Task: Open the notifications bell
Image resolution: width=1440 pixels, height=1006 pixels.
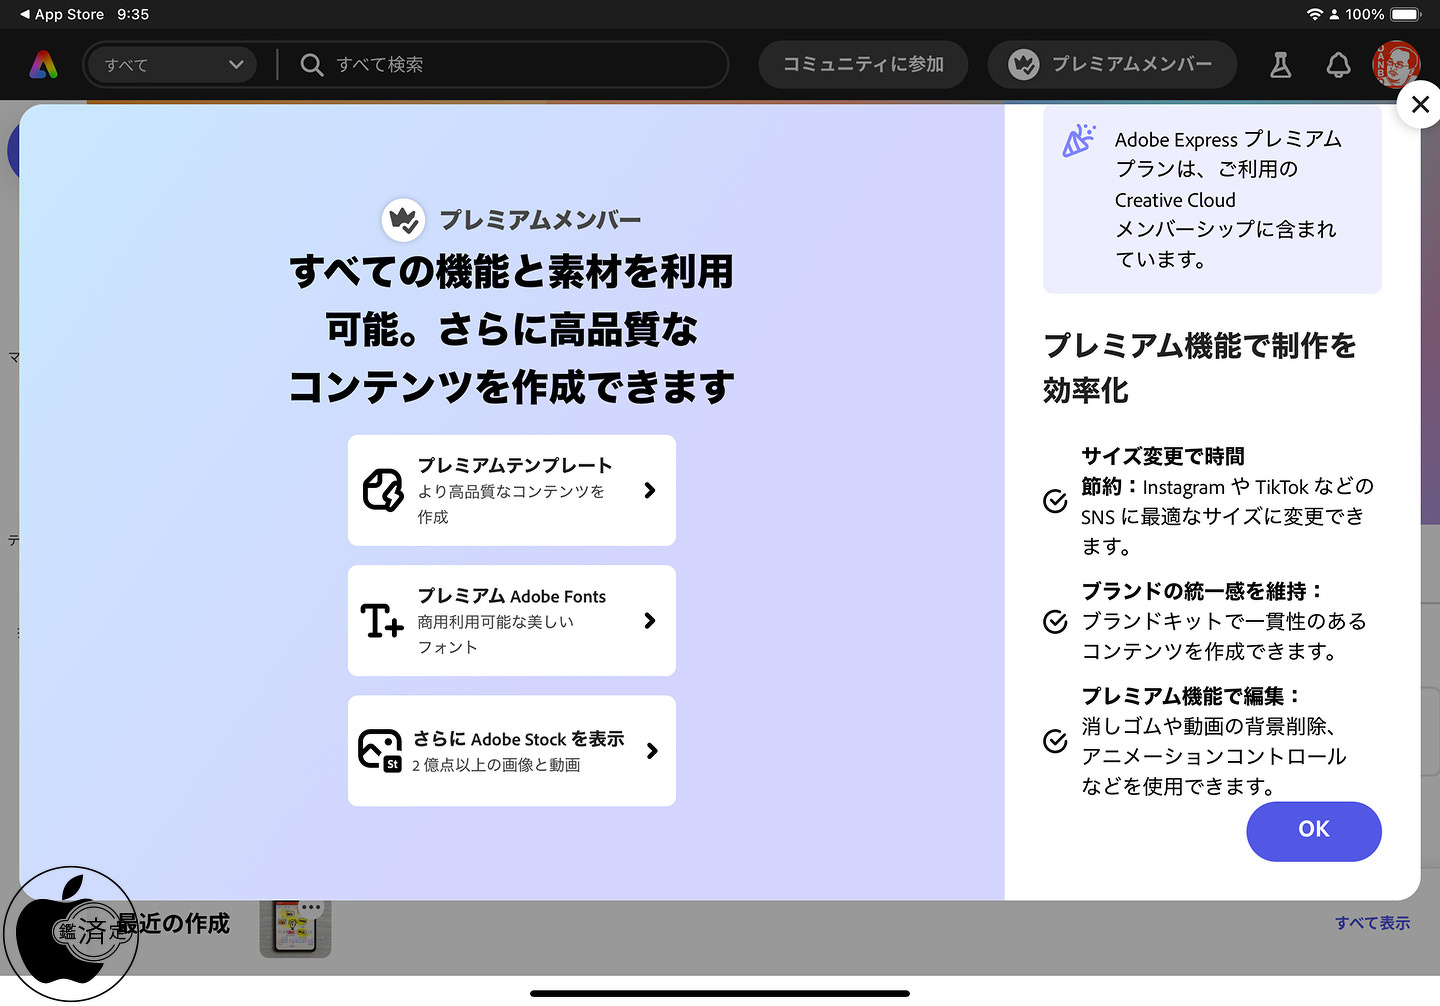Action: [x=1338, y=65]
